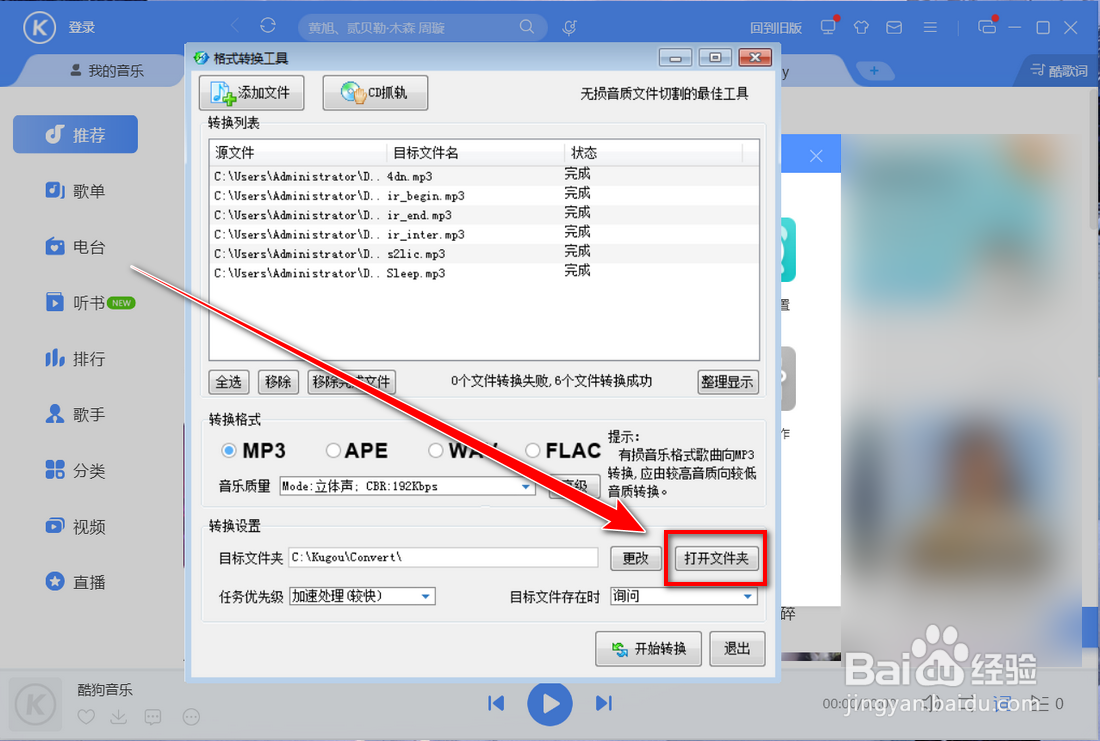Select the ir_begin.mp3 row

click(484, 195)
